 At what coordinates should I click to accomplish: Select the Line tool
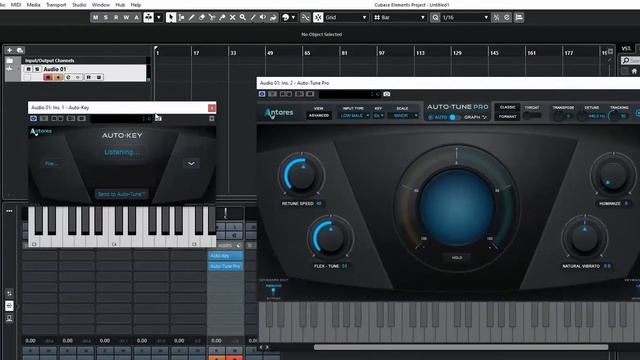coord(253,18)
